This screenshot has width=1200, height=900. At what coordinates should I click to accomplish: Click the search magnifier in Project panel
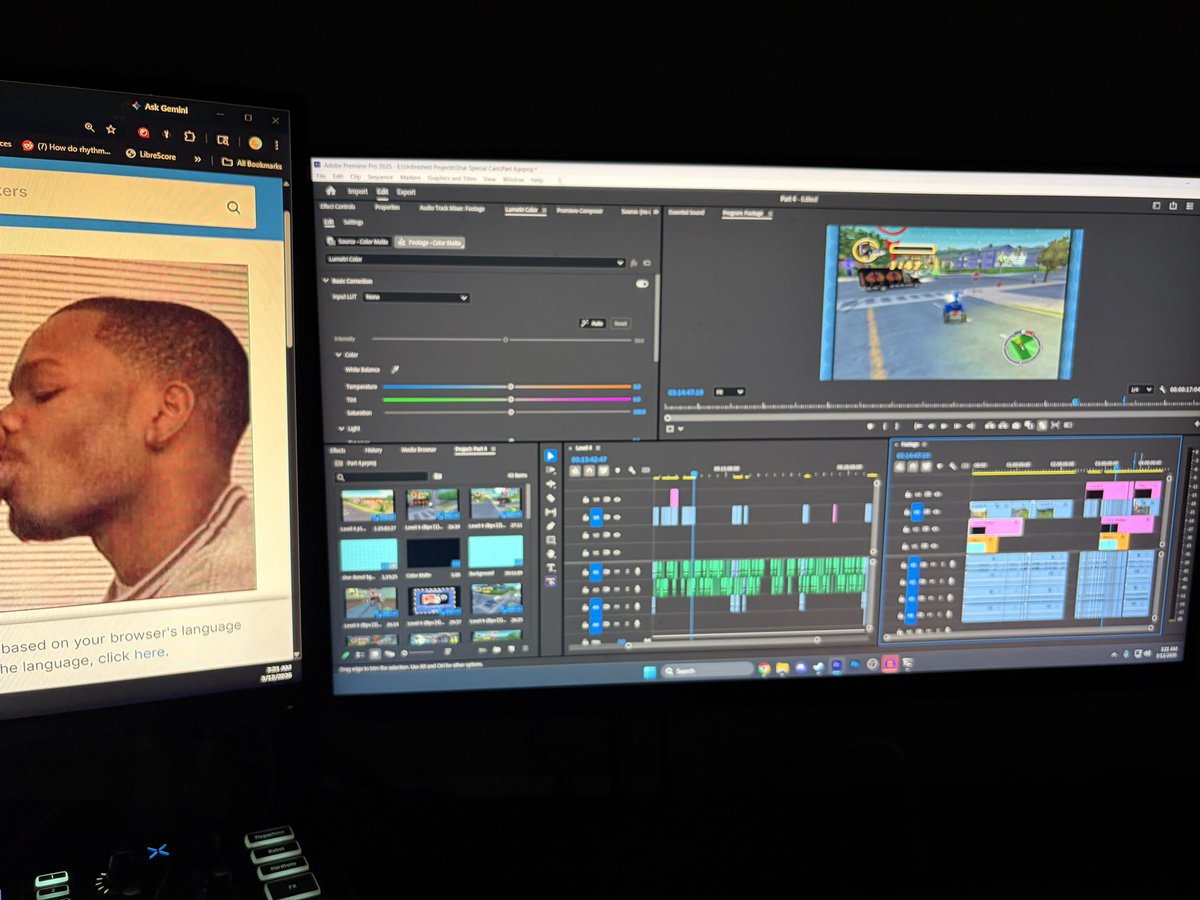pyautogui.click(x=340, y=477)
